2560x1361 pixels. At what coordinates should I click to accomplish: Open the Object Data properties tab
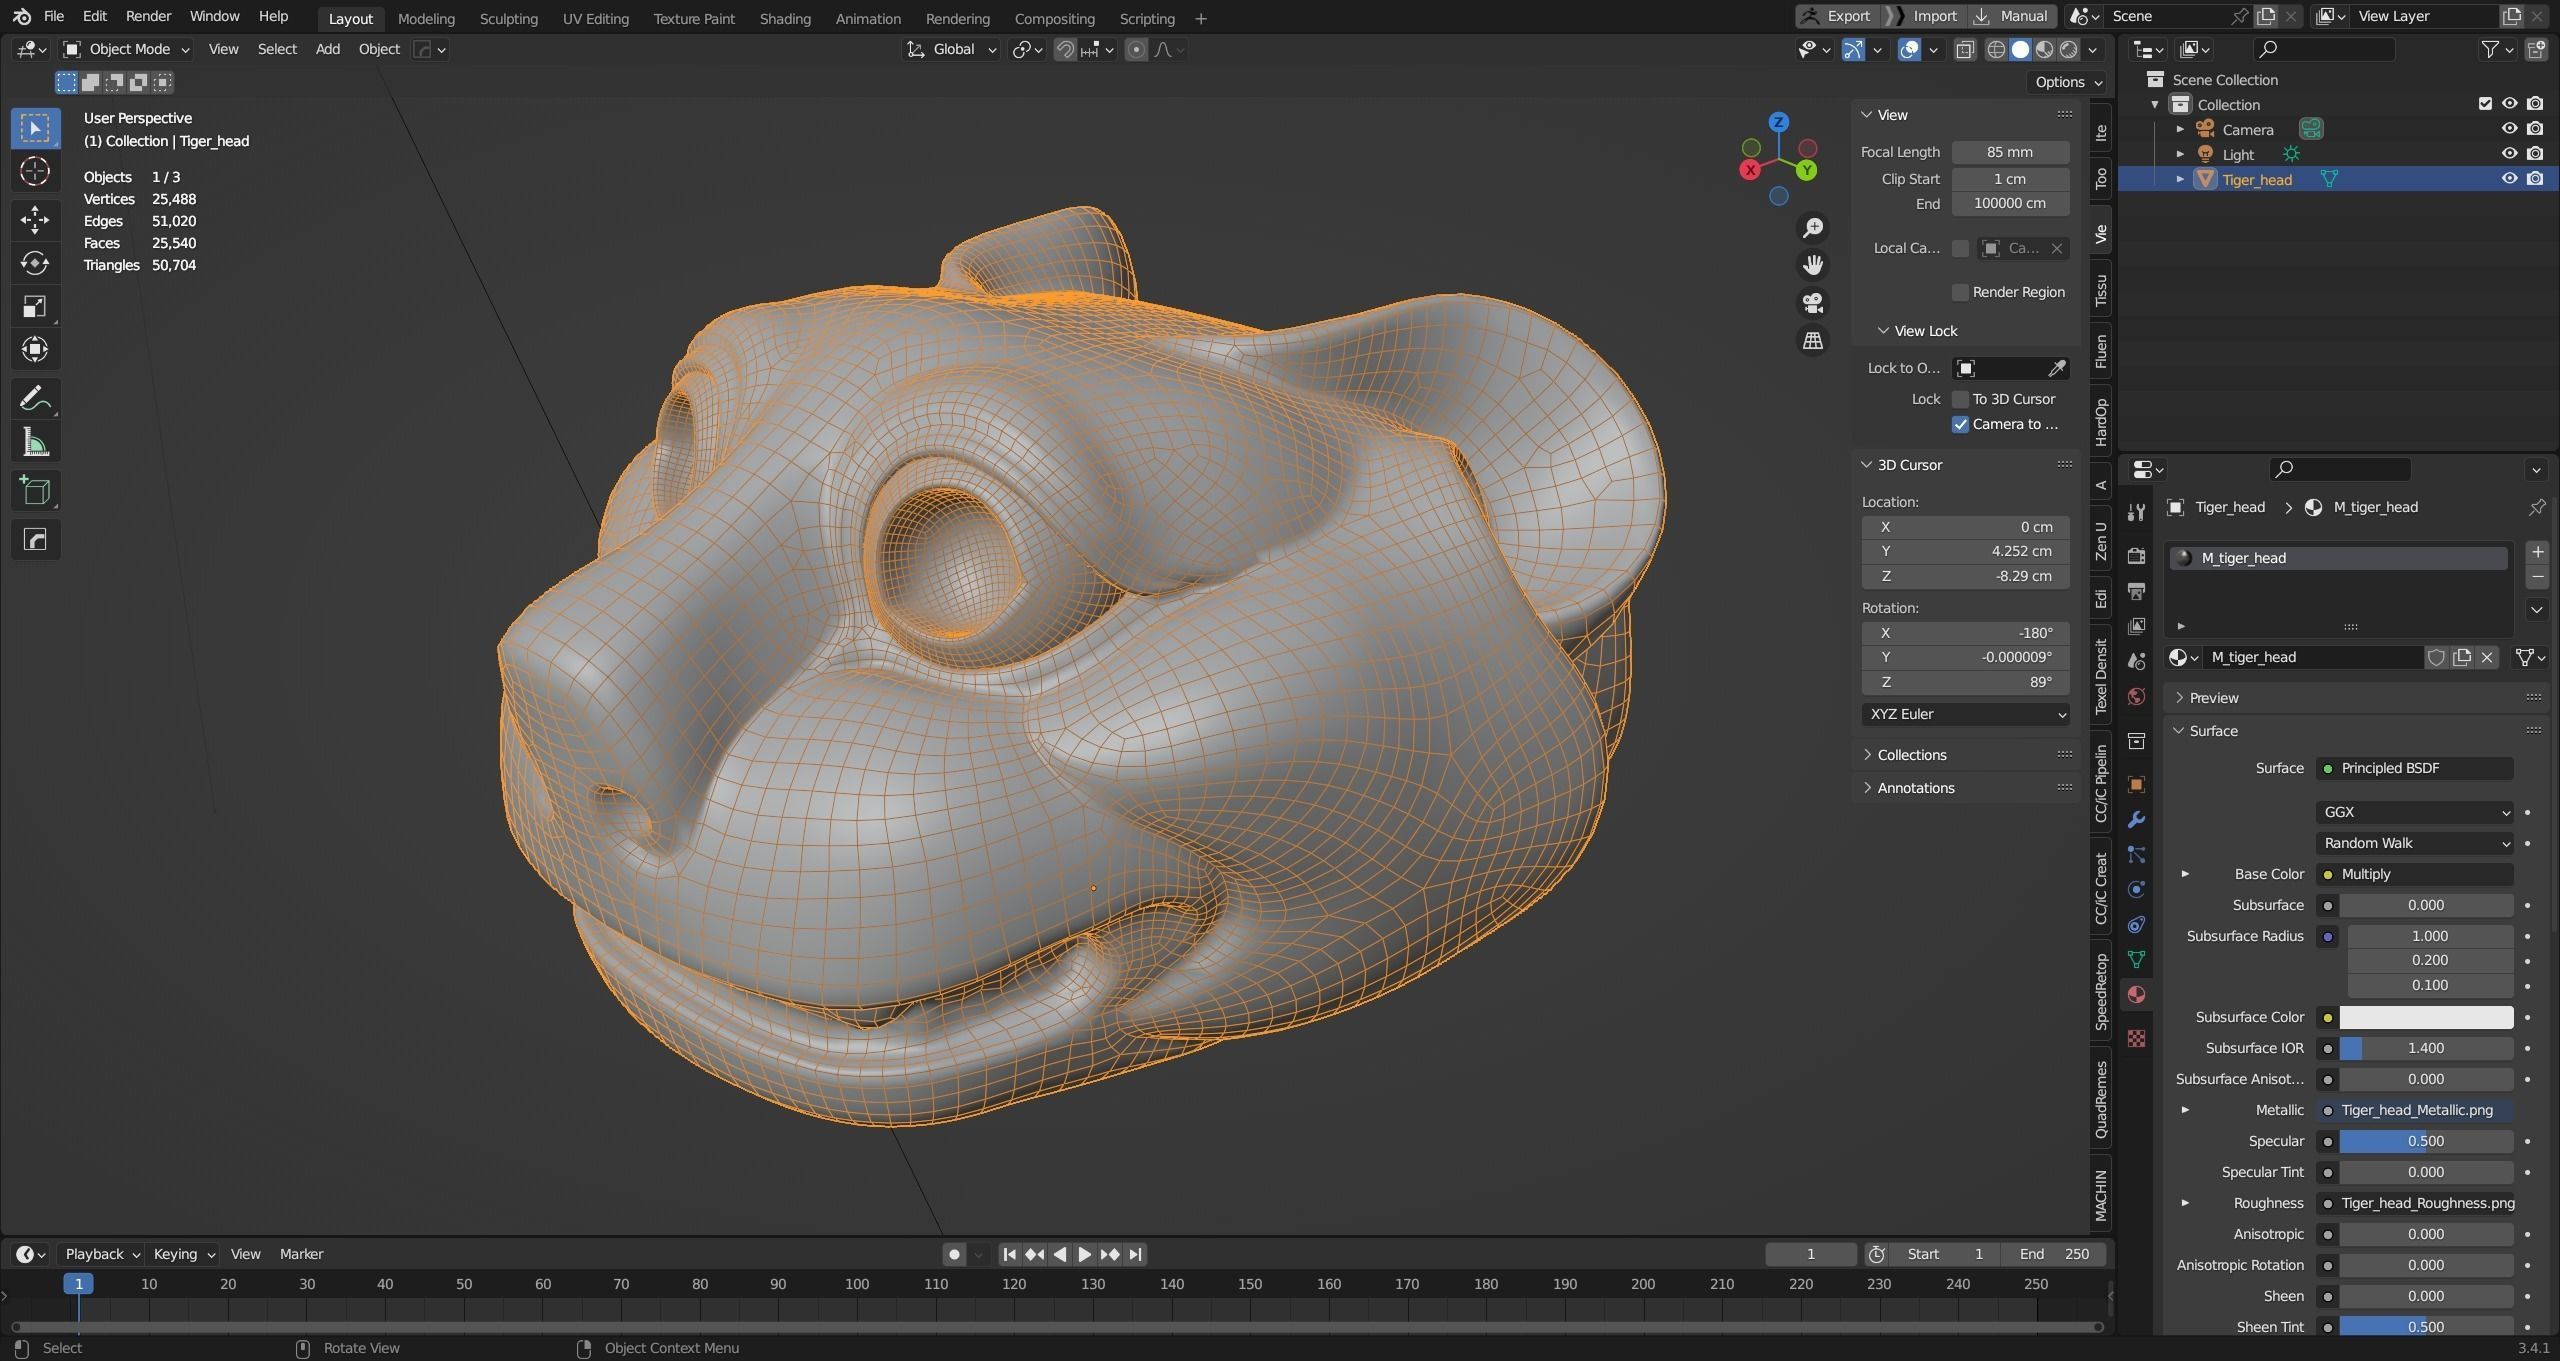coord(2136,960)
